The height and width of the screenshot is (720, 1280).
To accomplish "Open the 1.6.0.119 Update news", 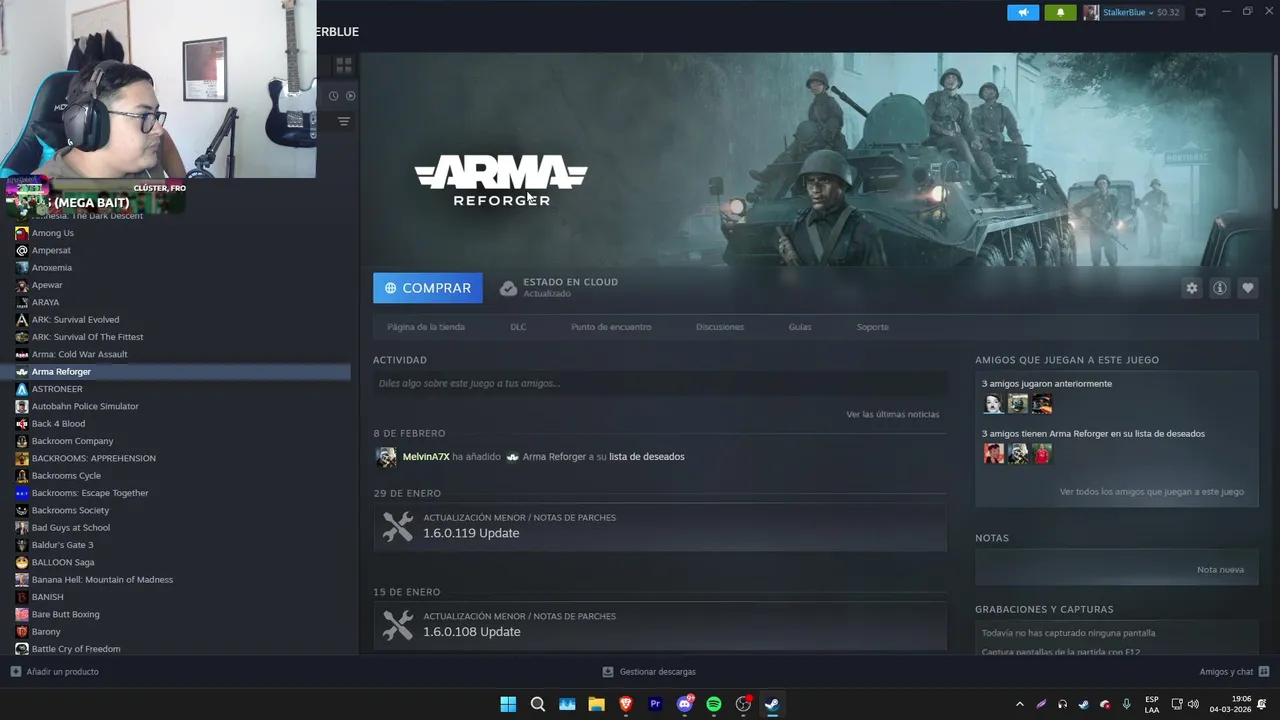I will coord(660,526).
